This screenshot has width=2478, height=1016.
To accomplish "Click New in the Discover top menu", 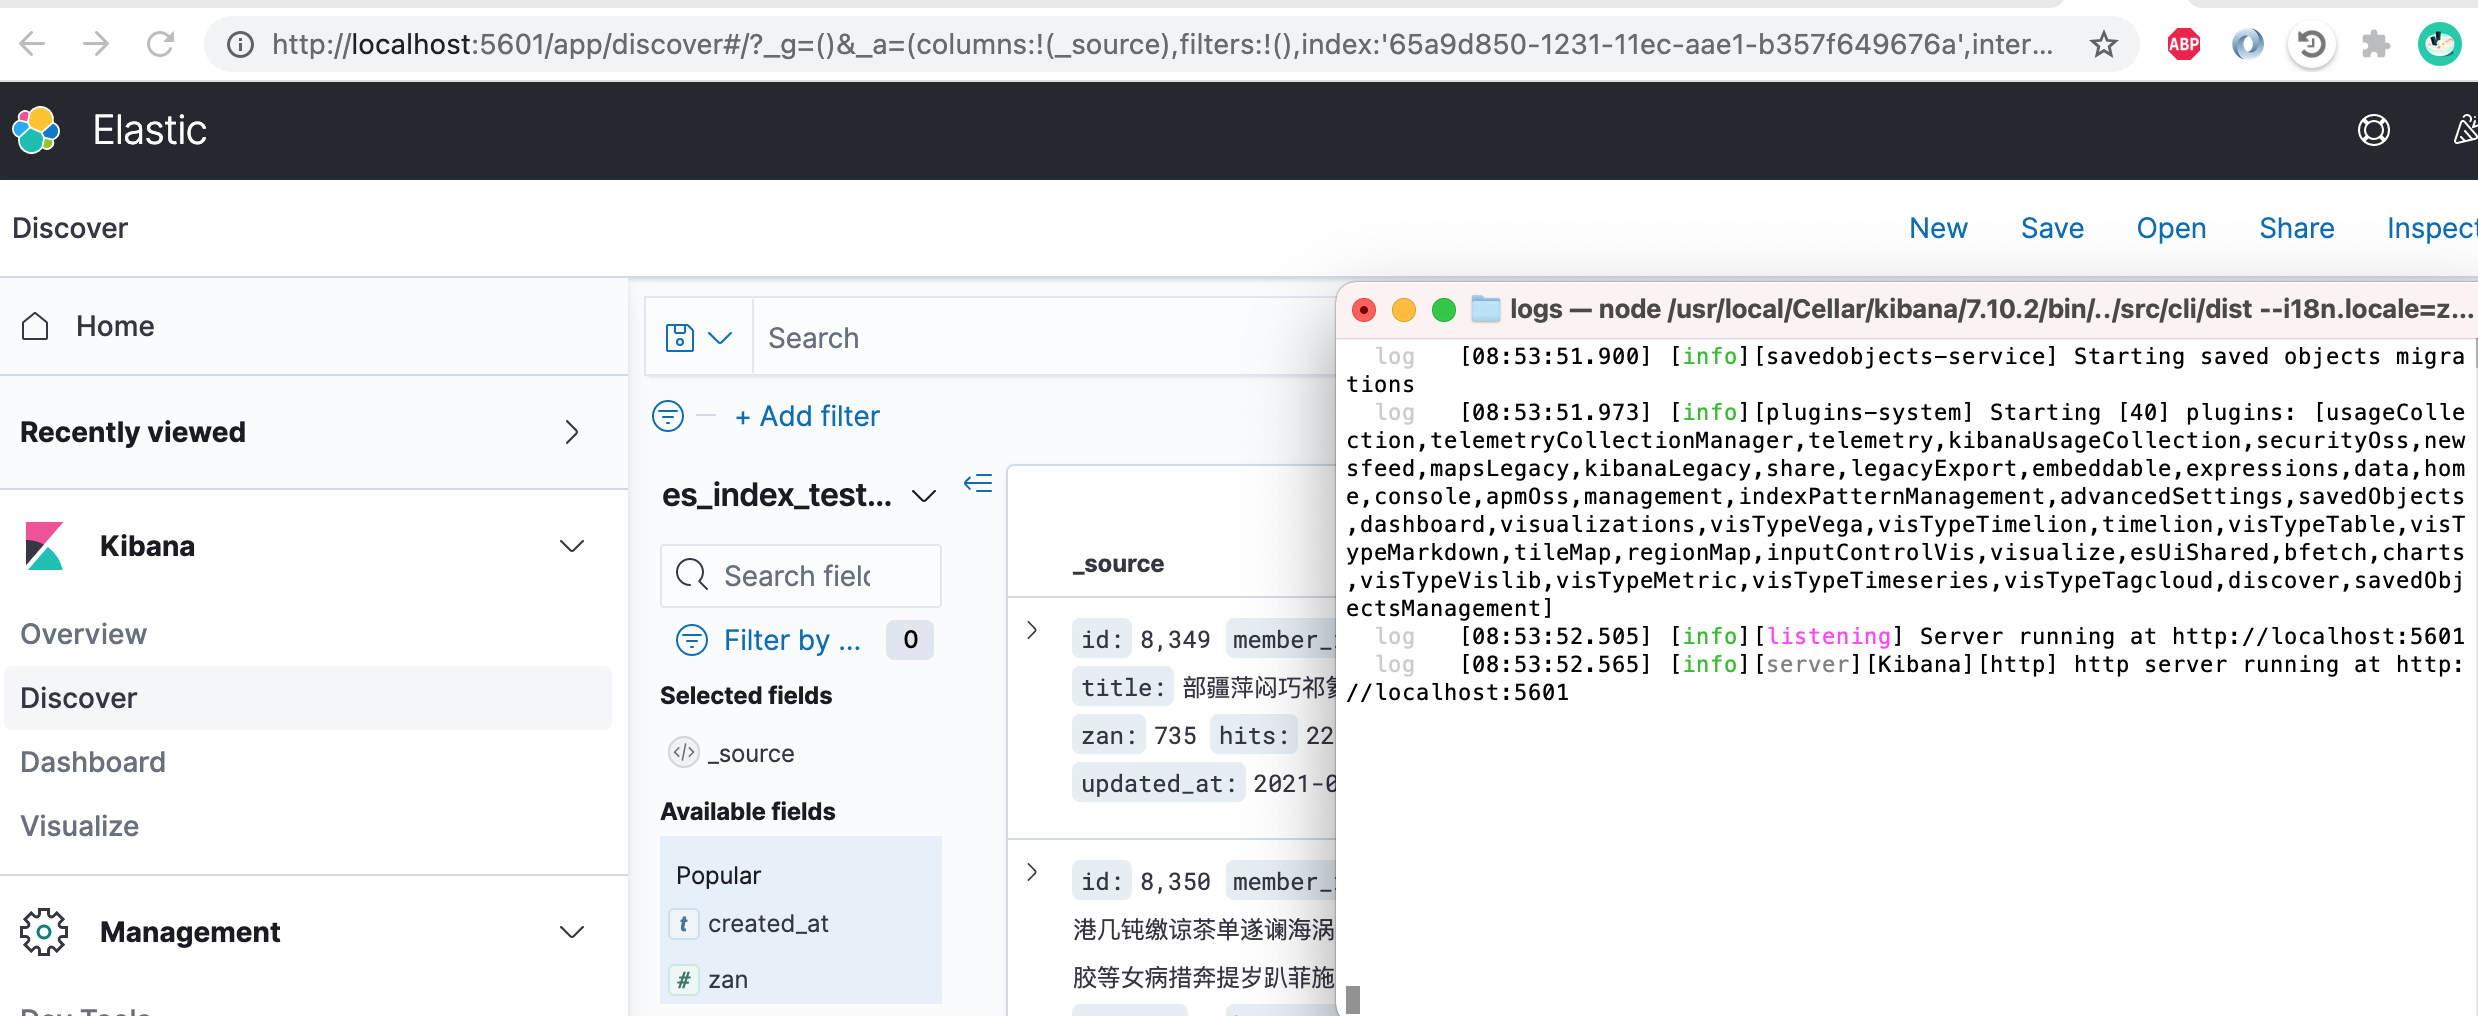I will tap(1937, 228).
